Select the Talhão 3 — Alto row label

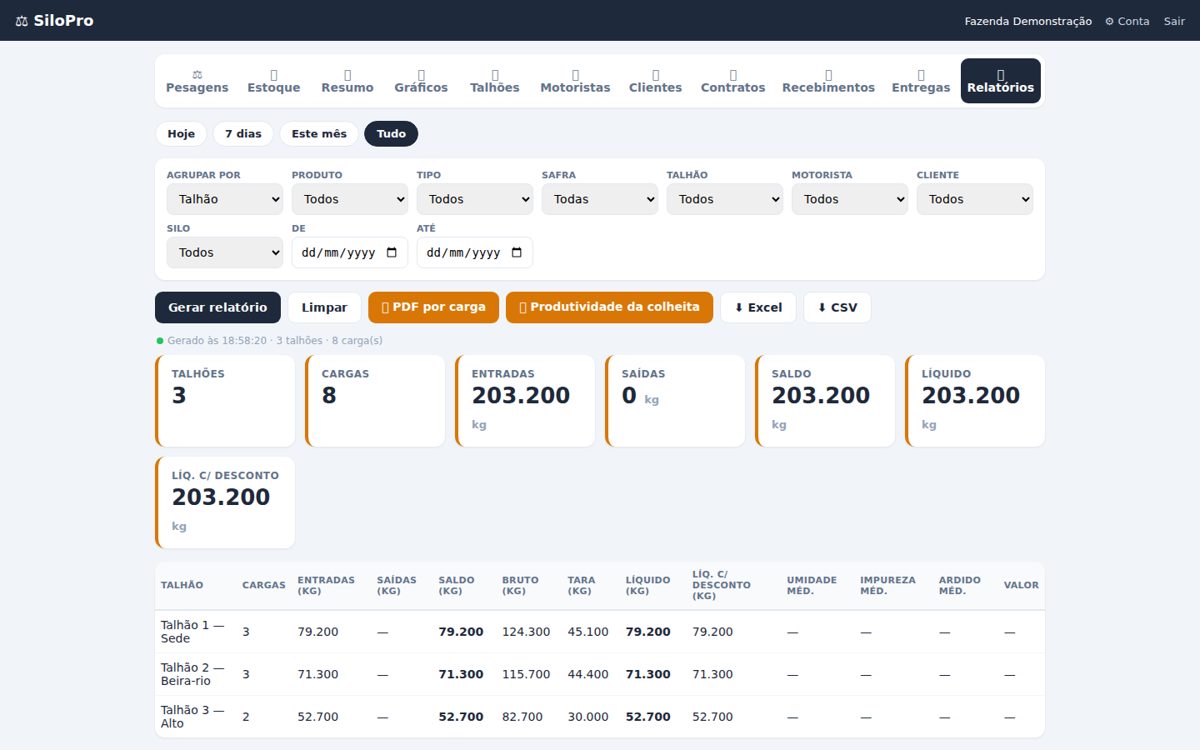point(193,717)
